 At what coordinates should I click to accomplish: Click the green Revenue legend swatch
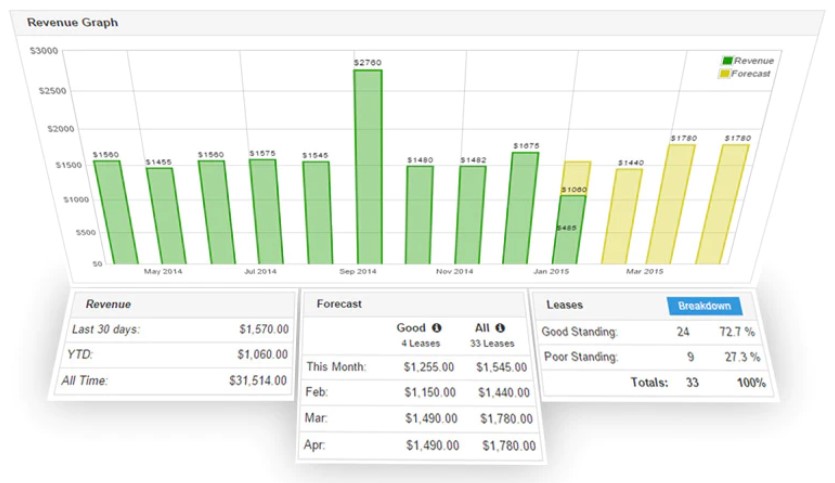(x=727, y=61)
